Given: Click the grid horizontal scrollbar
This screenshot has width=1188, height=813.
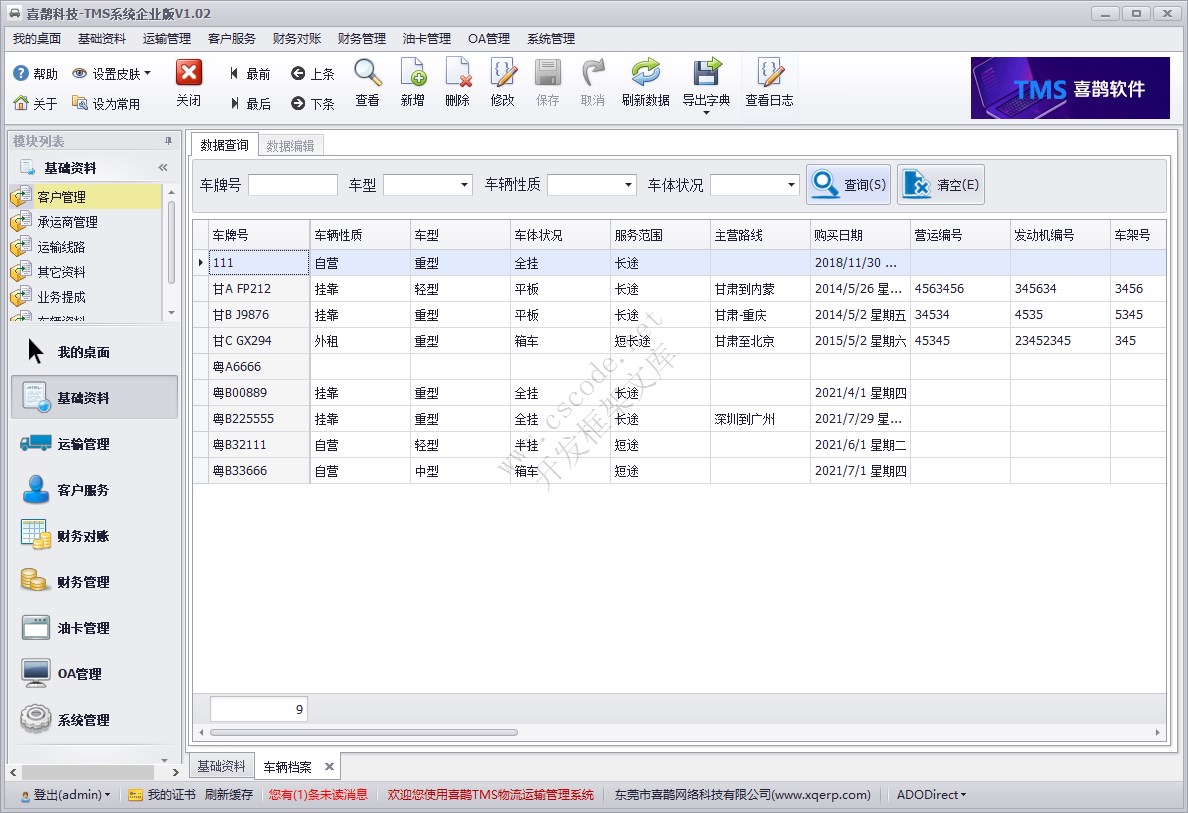Looking at the screenshot, I should pos(364,733).
